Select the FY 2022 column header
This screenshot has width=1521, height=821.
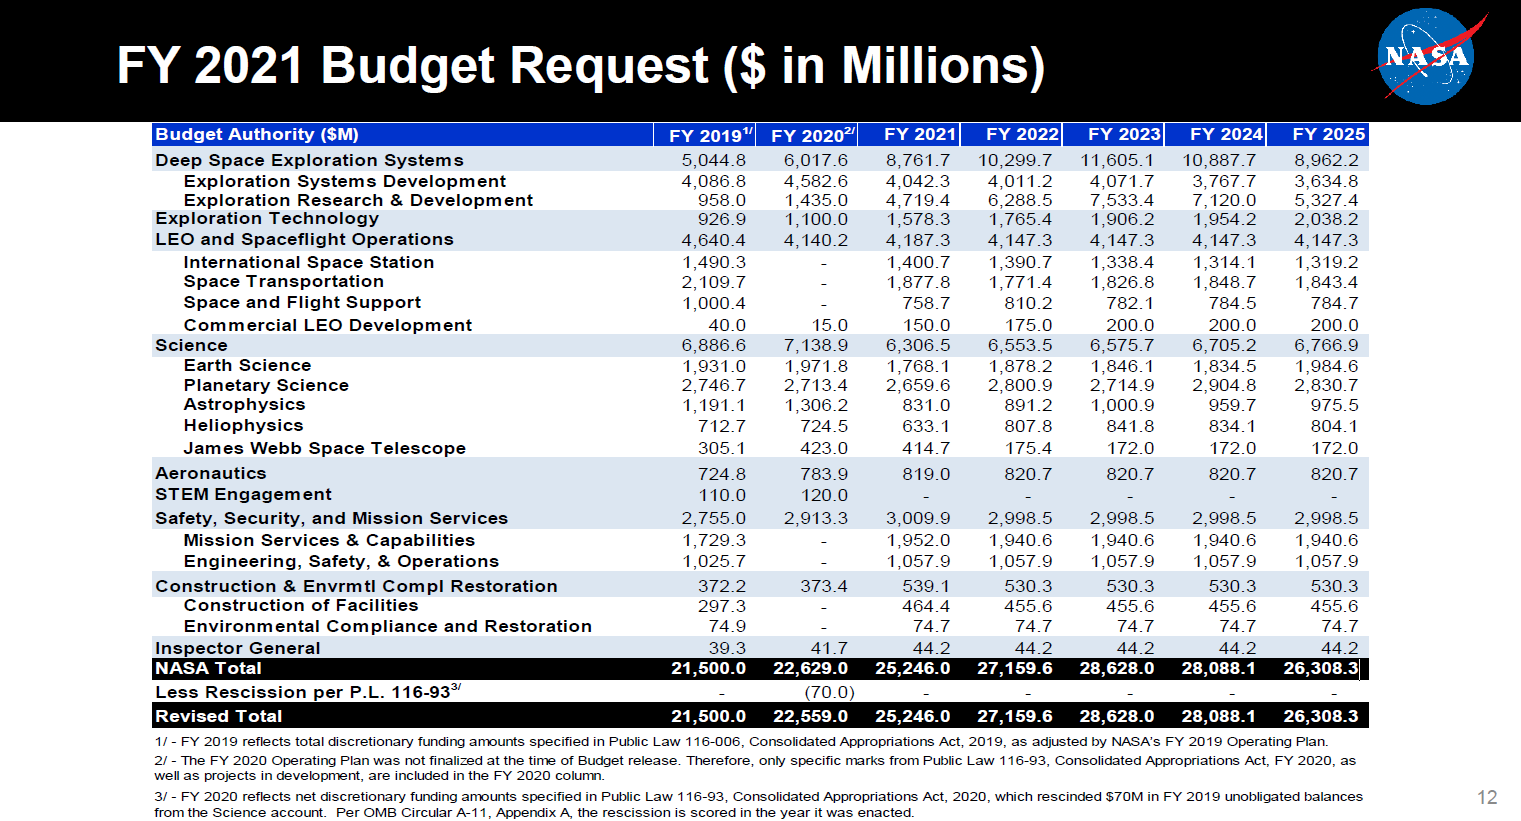point(1012,134)
